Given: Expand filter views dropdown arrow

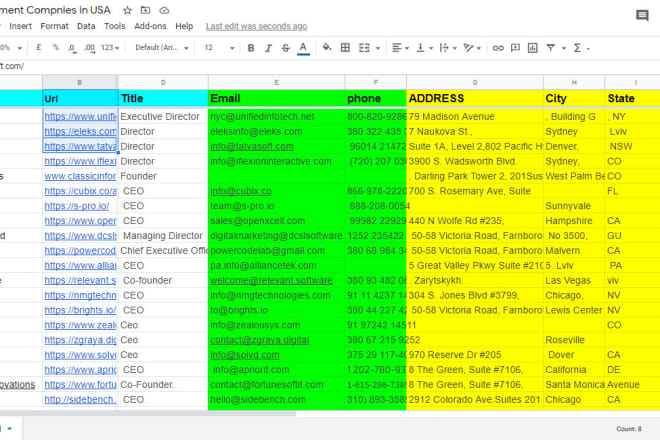Looking at the screenshot, I should [564, 48].
